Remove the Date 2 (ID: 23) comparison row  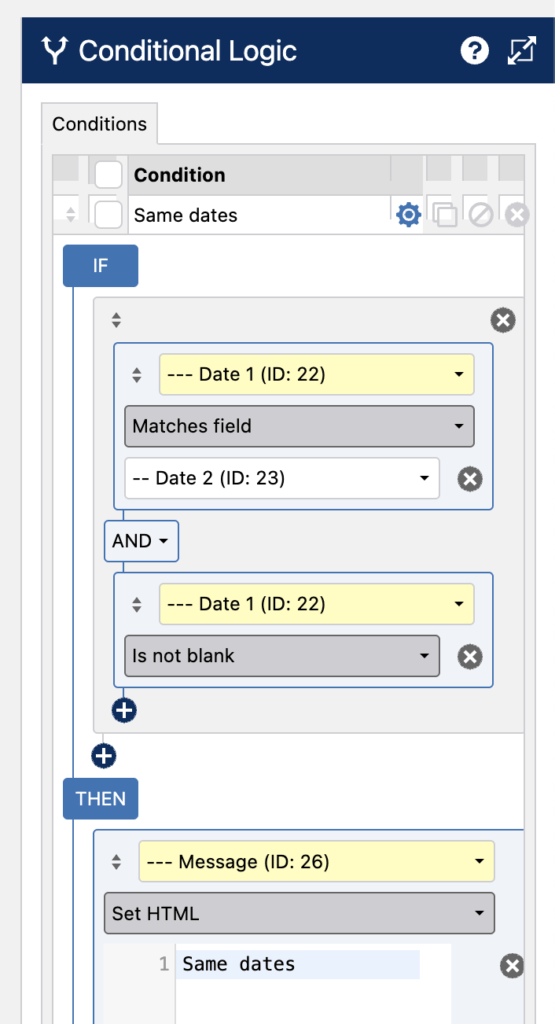pyautogui.click(x=469, y=479)
